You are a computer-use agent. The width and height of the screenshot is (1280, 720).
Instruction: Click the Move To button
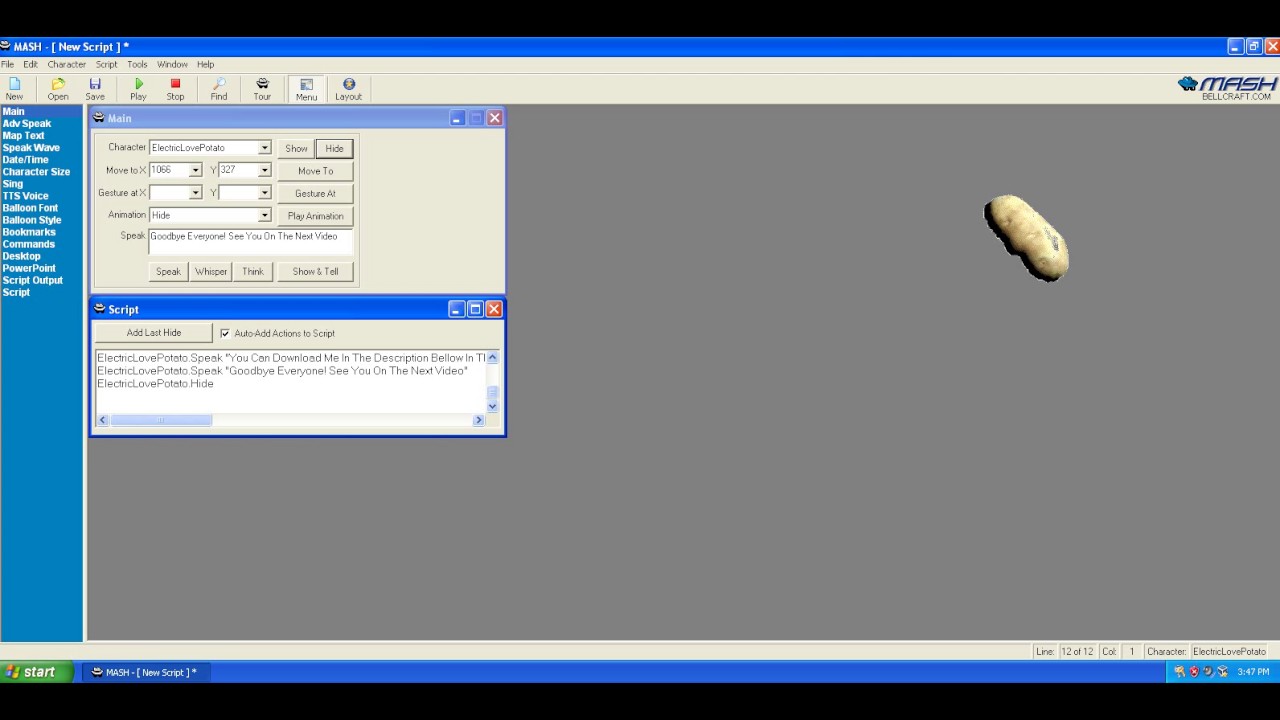click(315, 171)
